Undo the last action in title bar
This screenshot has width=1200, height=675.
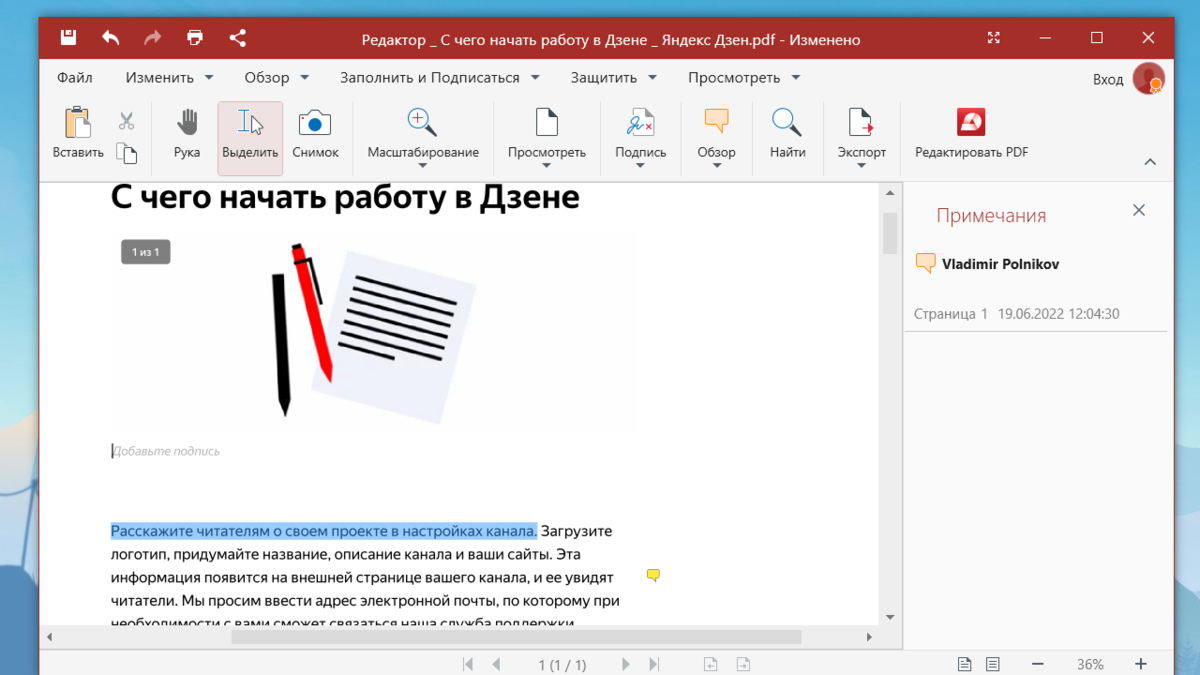pyautogui.click(x=110, y=38)
